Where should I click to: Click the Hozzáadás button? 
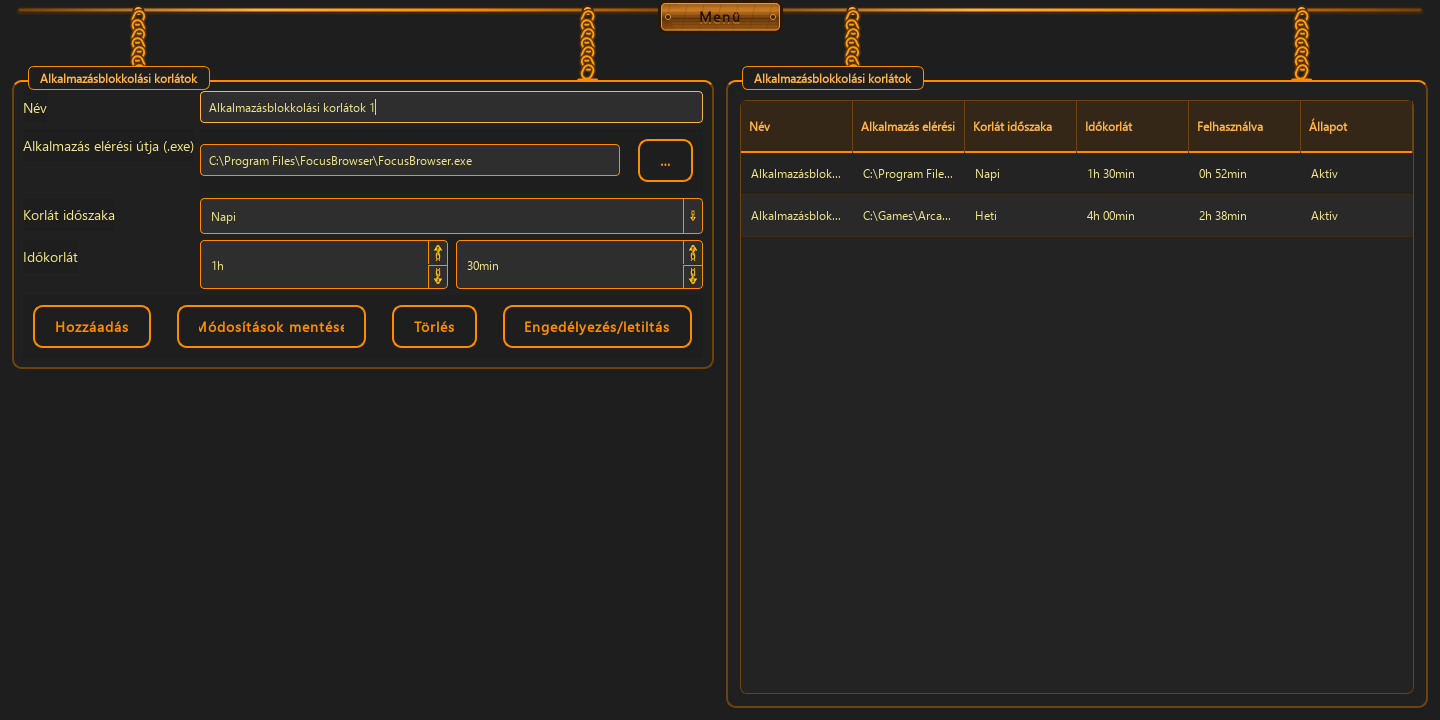[x=92, y=327]
